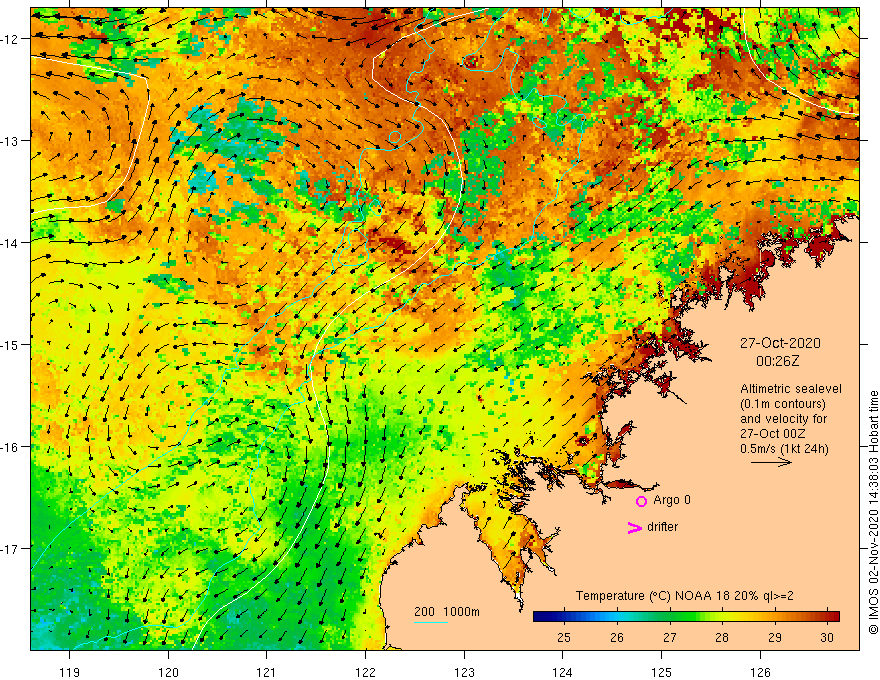This screenshot has width=880, height=680.
Task: Click the magenta Argo 0 circle marker
Action: pyautogui.click(x=641, y=501)
